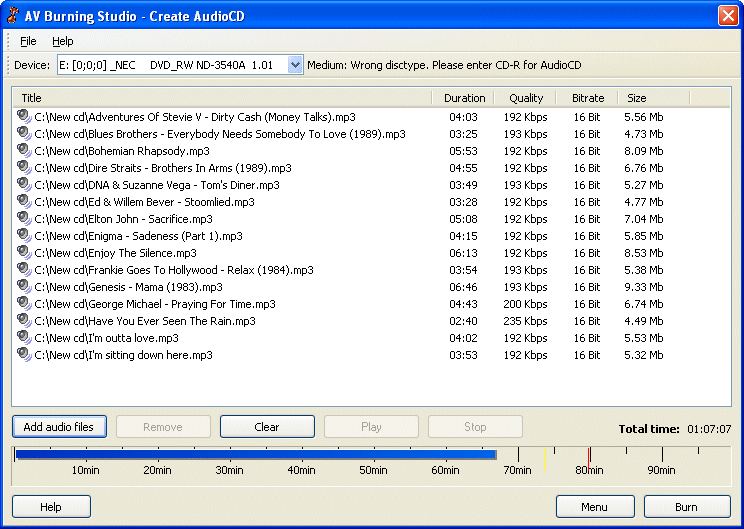Sort tracks by the Duration column header
This screenshot has width=744, height=529.
464,98
